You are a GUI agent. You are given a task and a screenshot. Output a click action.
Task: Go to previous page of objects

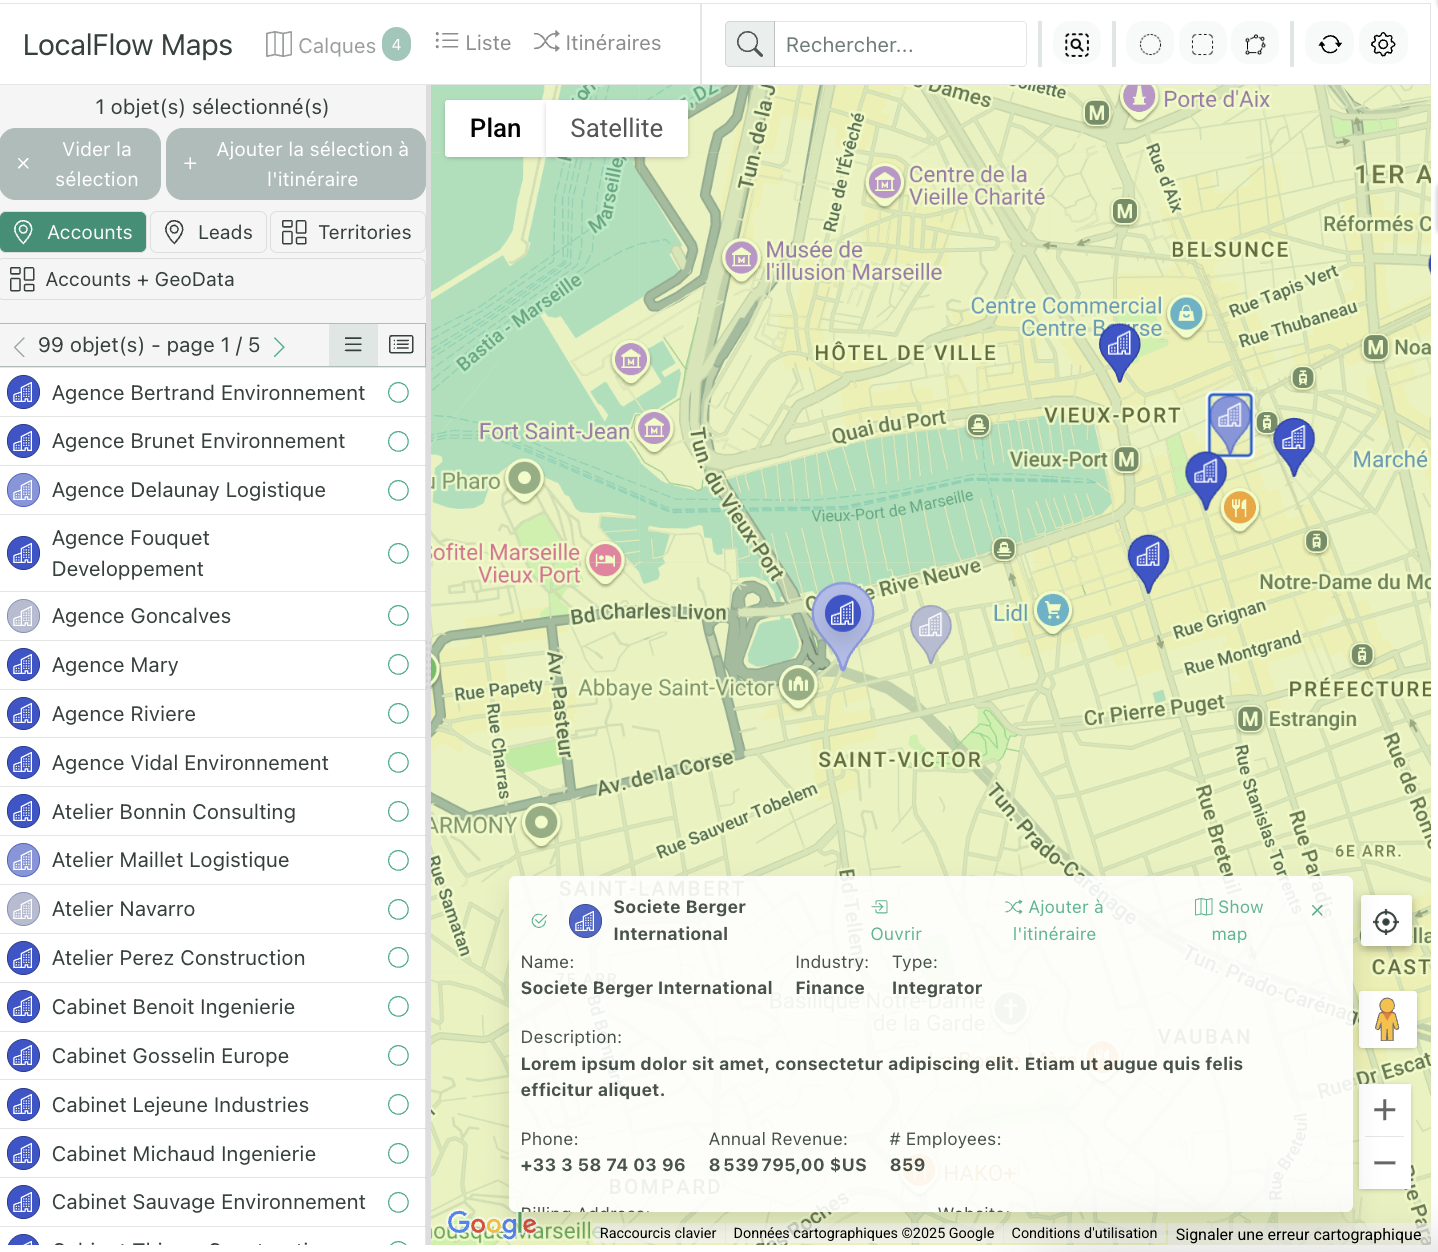click(x=19, y=346)
